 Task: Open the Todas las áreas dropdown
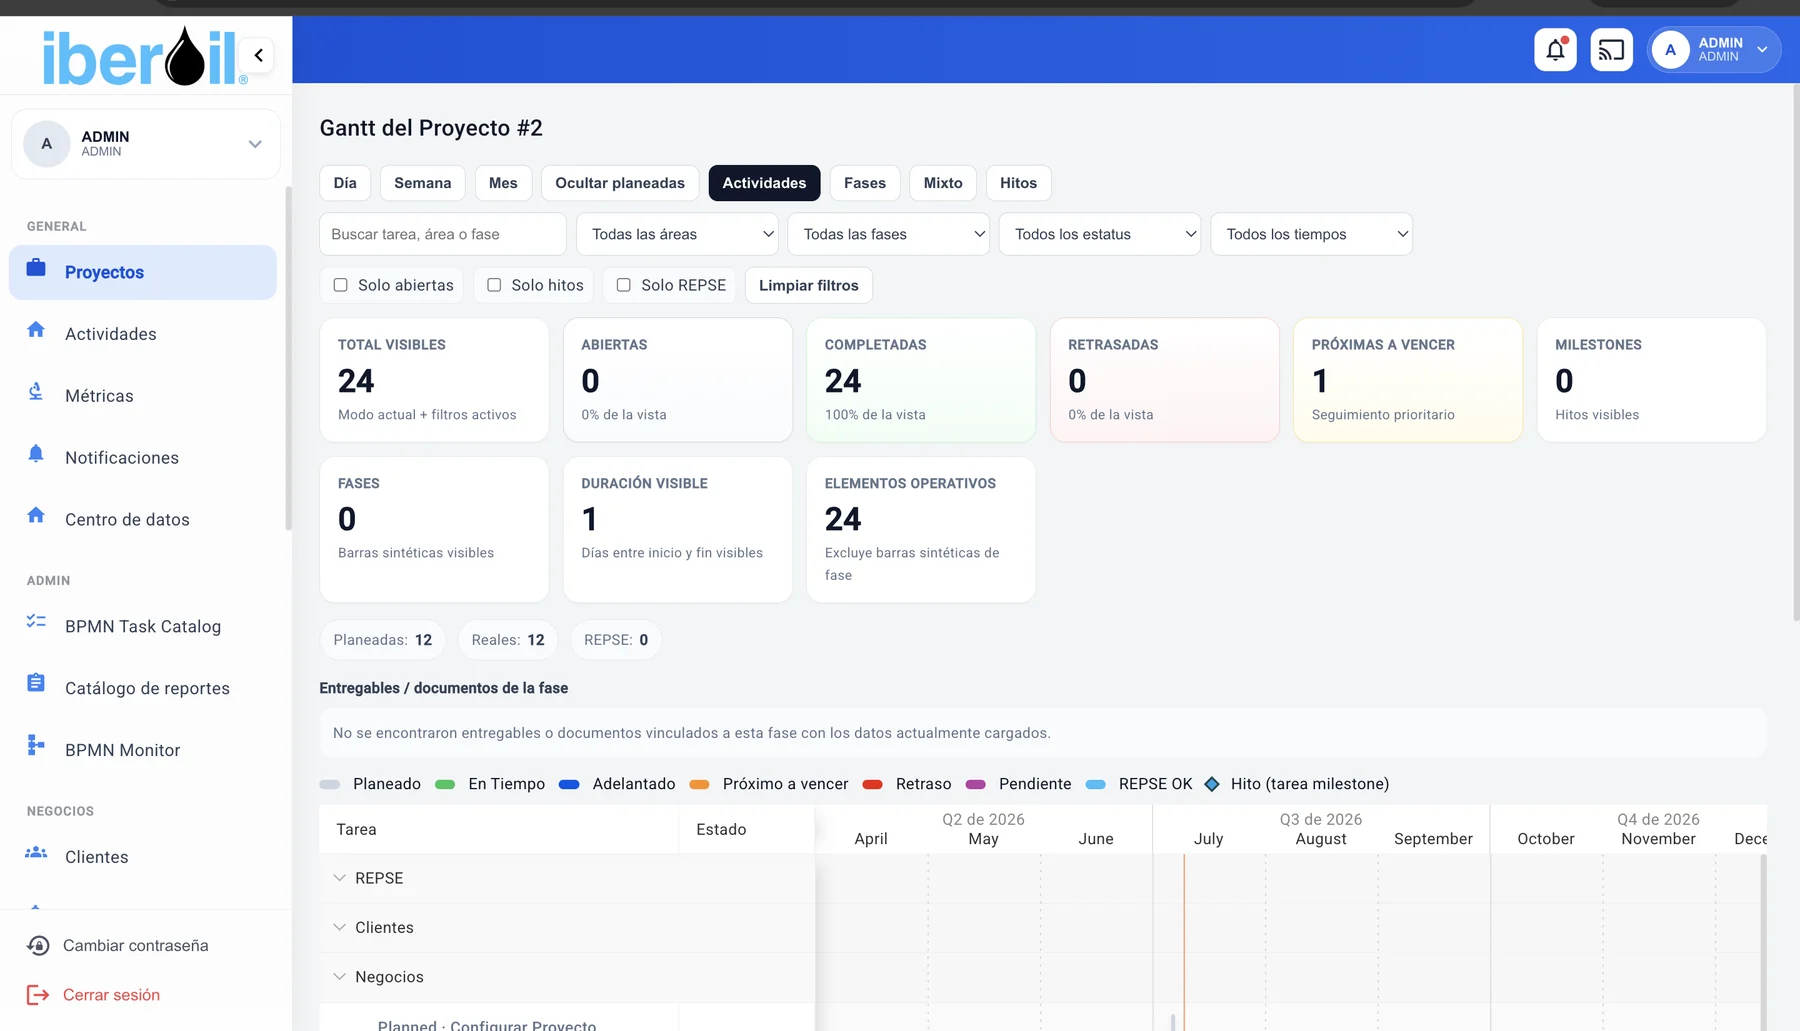(677, 234)
